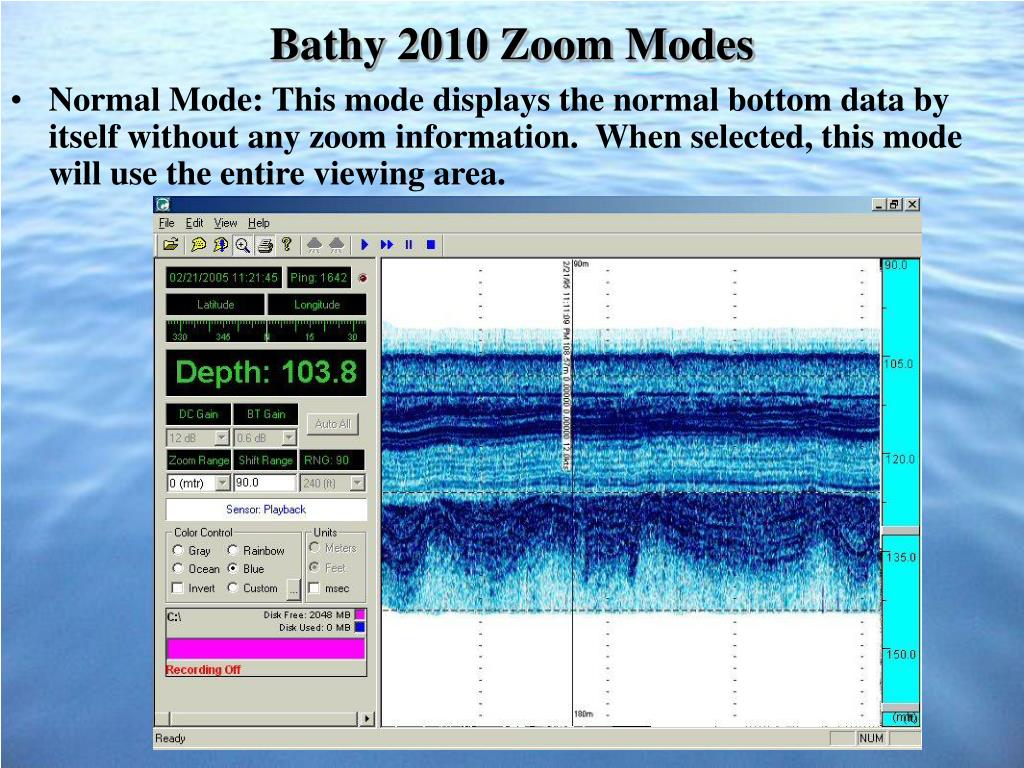1024x768 pixels.
Task: Pause the playback
Action: pyautogui.click(x=409, y=245)
